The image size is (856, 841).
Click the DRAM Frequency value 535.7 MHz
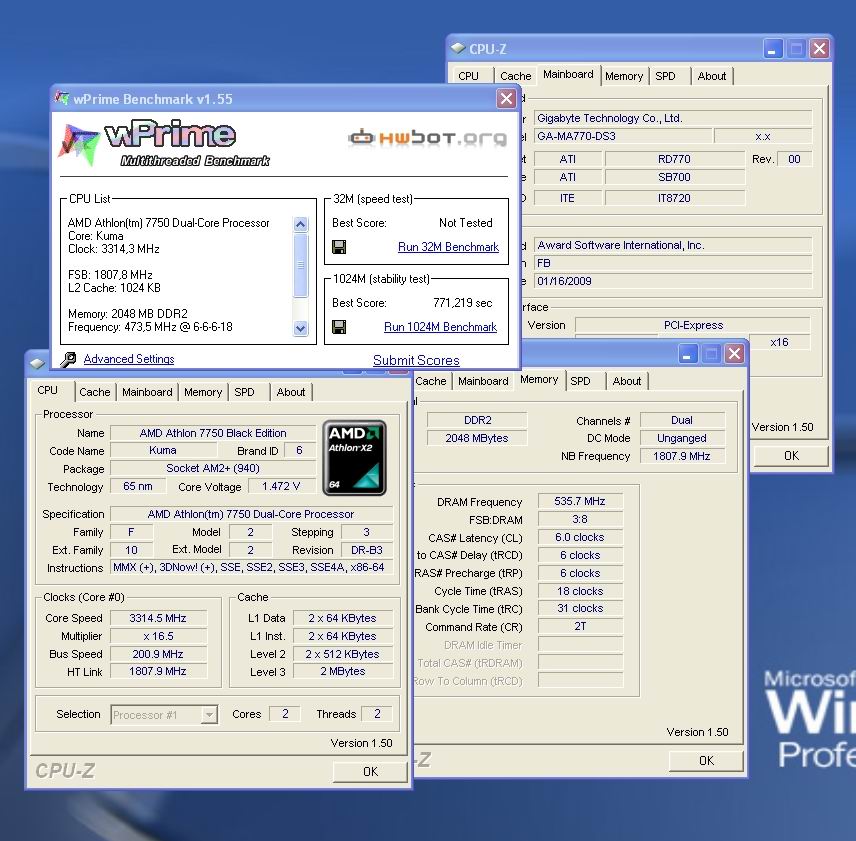tap(580, 501)
